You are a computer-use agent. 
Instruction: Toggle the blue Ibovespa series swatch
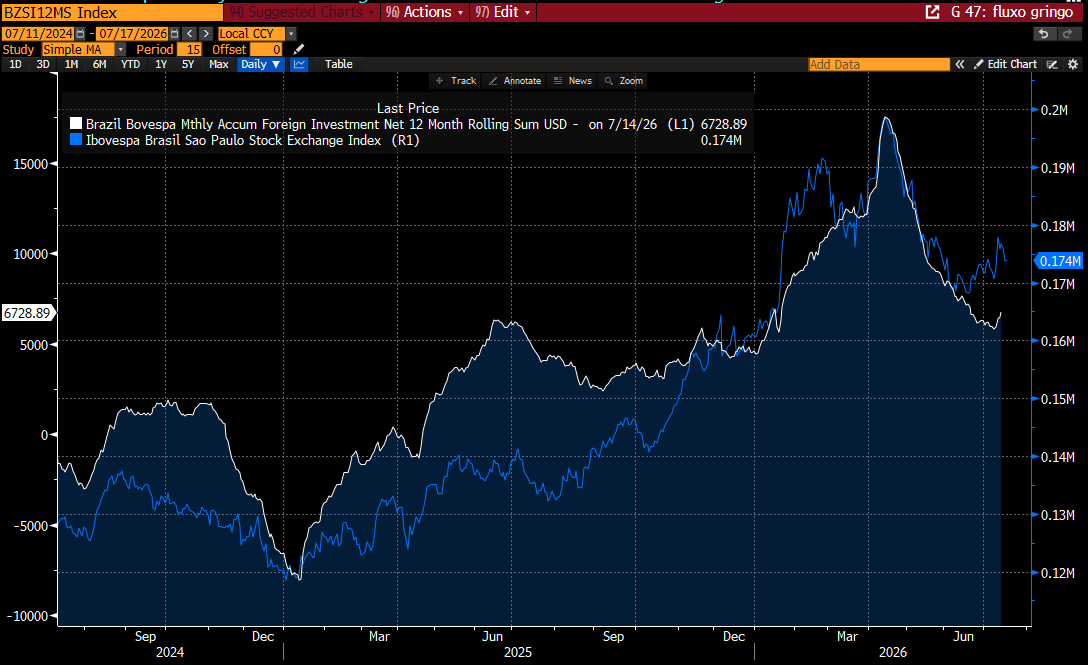[76, 140]
